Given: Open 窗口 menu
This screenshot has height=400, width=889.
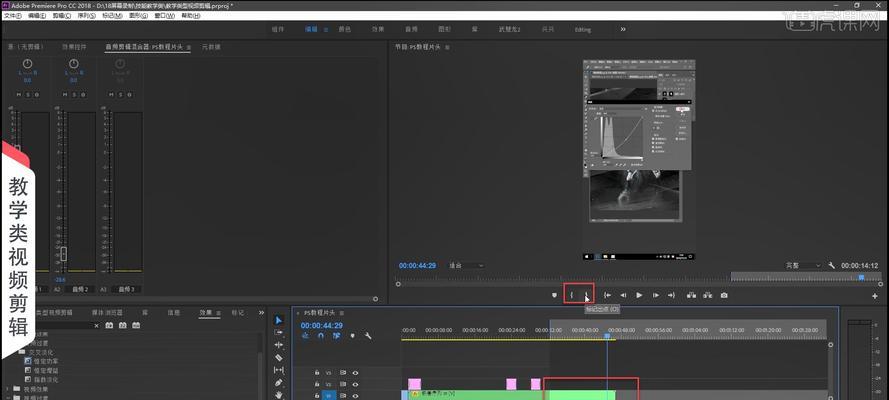Looking at the screenshot, I should [x=164, y=16].
